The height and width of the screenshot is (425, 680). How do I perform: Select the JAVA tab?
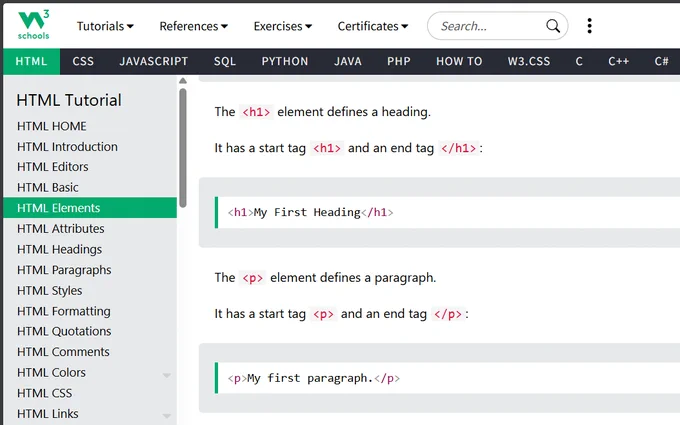click(x=347, y=62)
